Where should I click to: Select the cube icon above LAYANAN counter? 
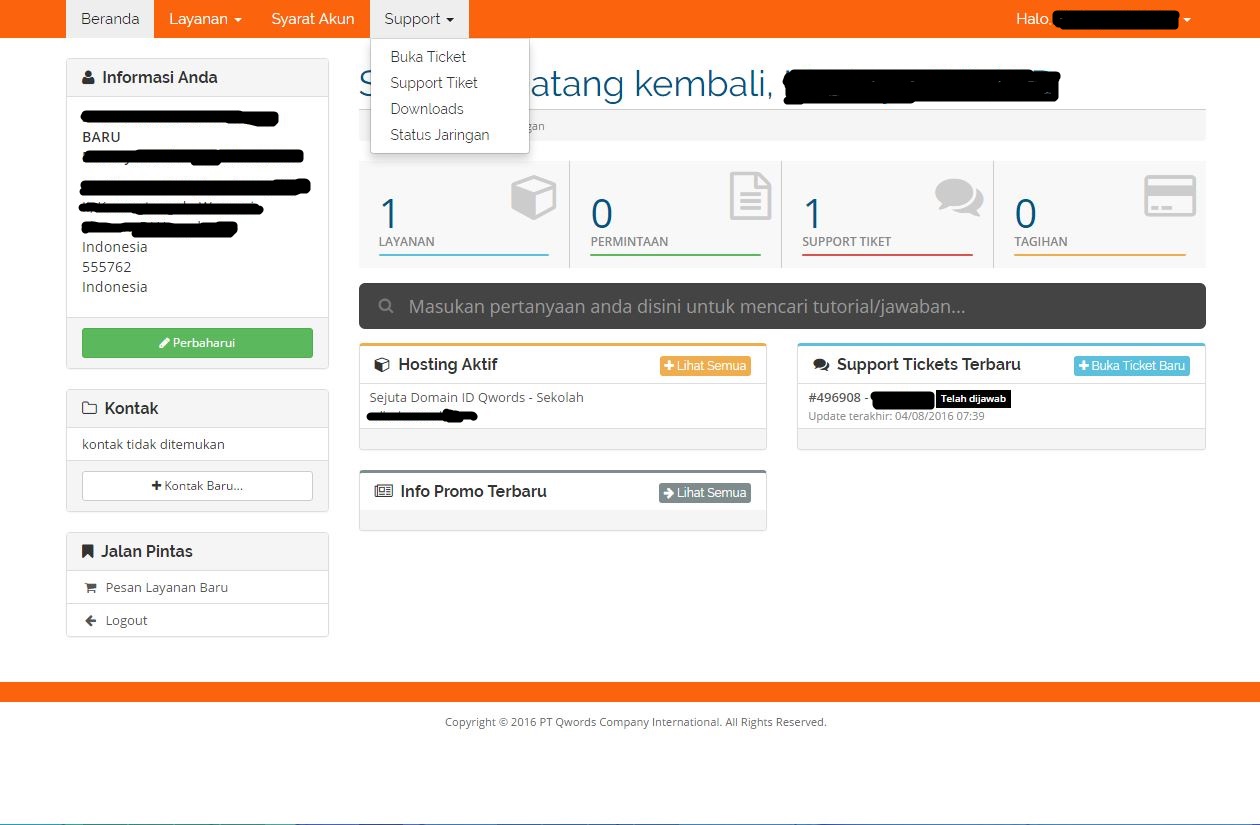pyautogui.click(x=533, y=197)
